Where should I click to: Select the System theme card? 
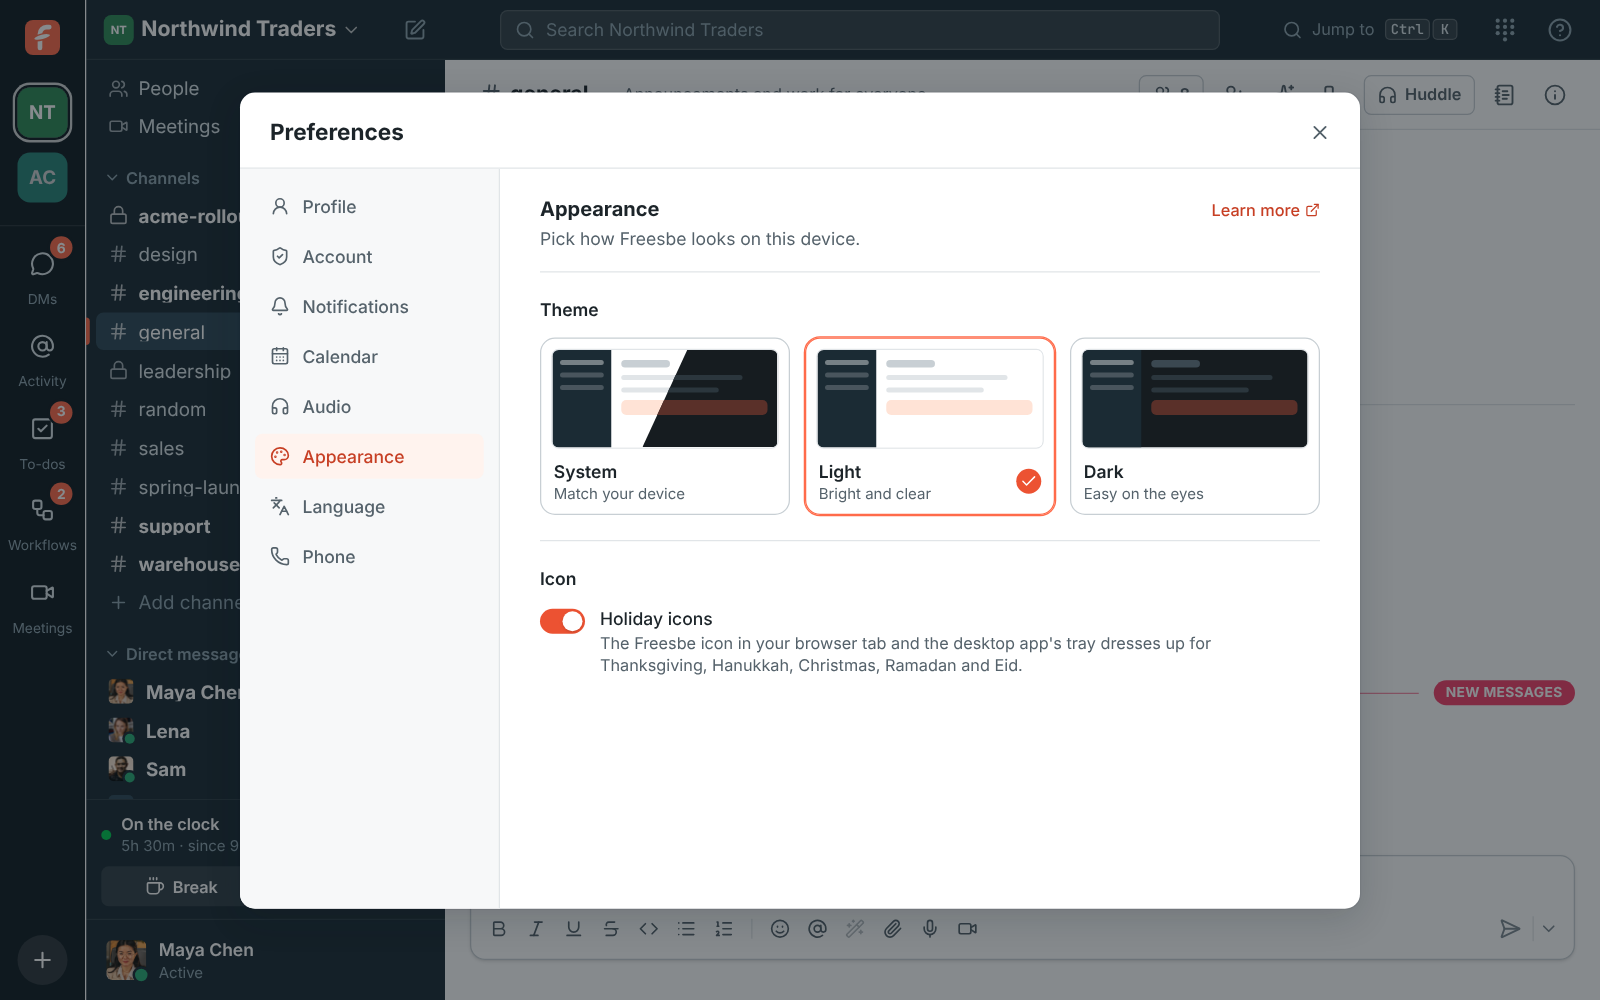tap(665, 426)
